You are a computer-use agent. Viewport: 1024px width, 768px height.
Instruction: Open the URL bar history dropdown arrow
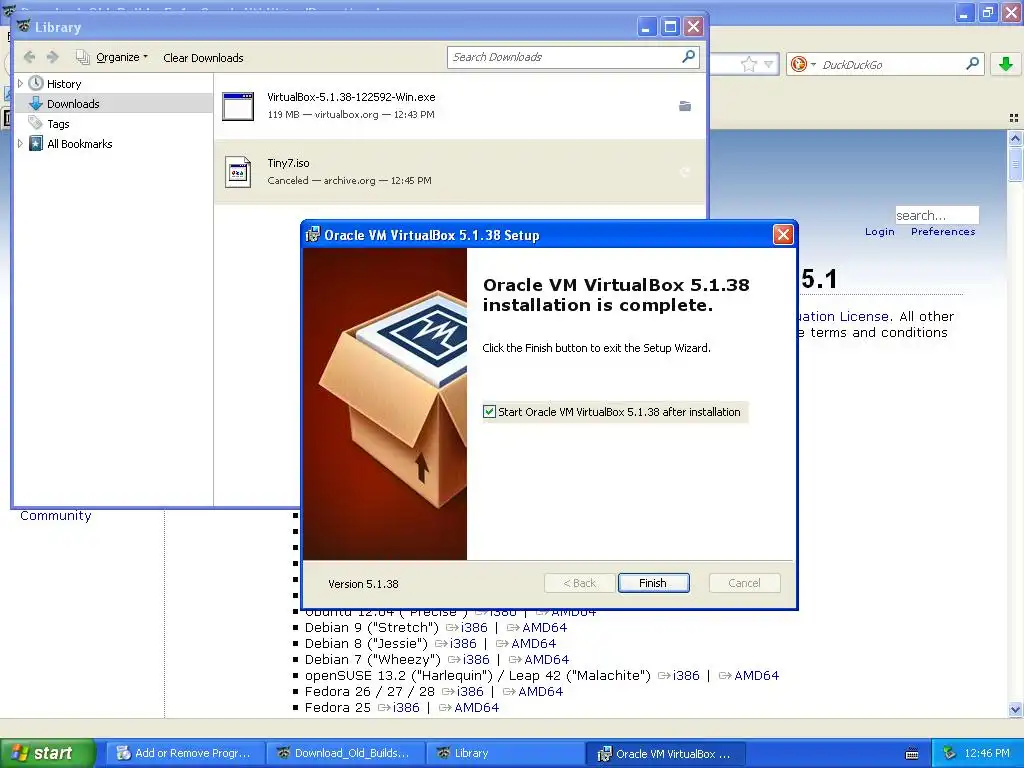(769, 64)
